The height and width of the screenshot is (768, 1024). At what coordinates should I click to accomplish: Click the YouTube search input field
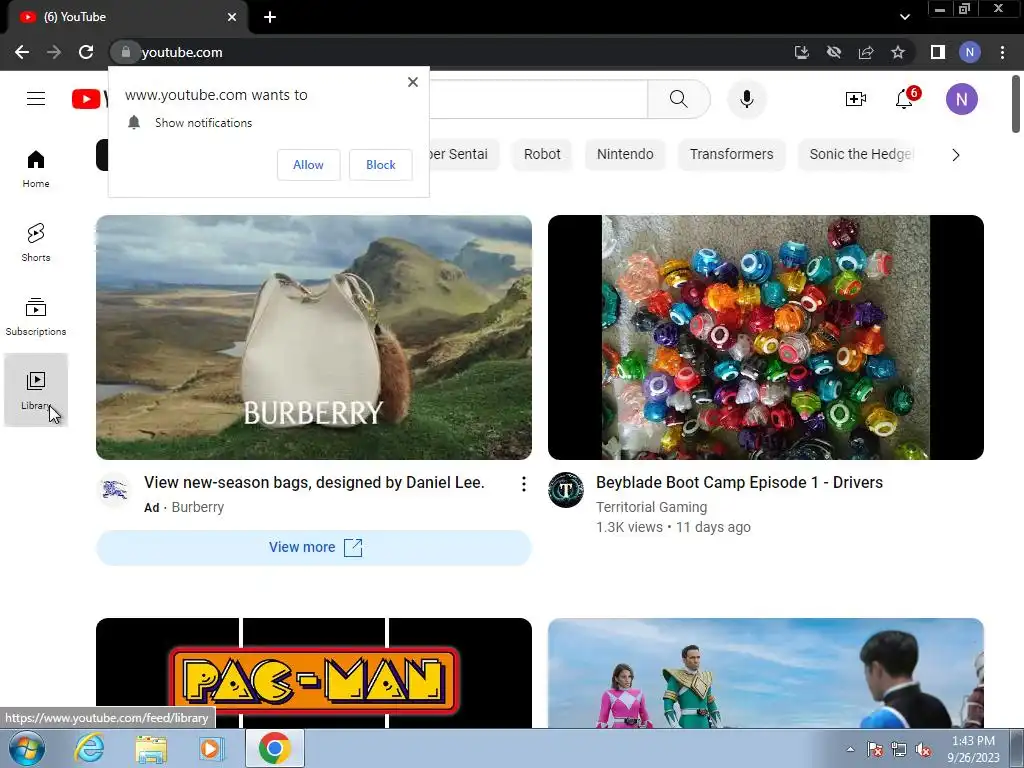[538, 99]
